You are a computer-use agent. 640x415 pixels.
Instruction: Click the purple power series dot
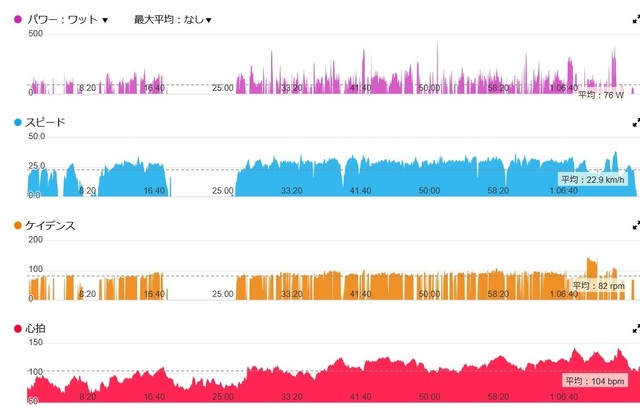(x=19, y=19)
